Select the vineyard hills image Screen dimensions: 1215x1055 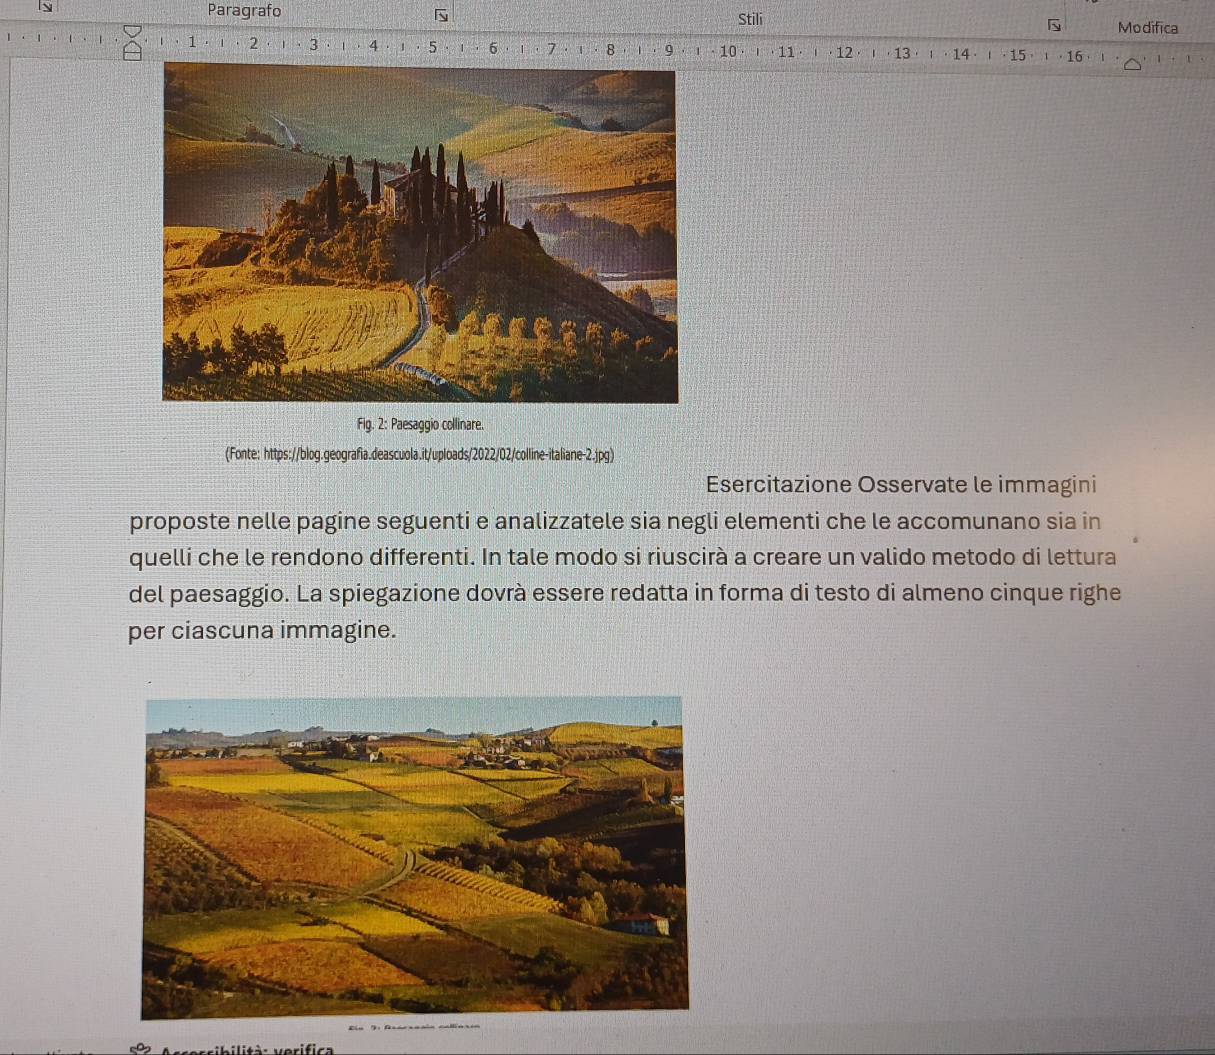pos(415,856)
